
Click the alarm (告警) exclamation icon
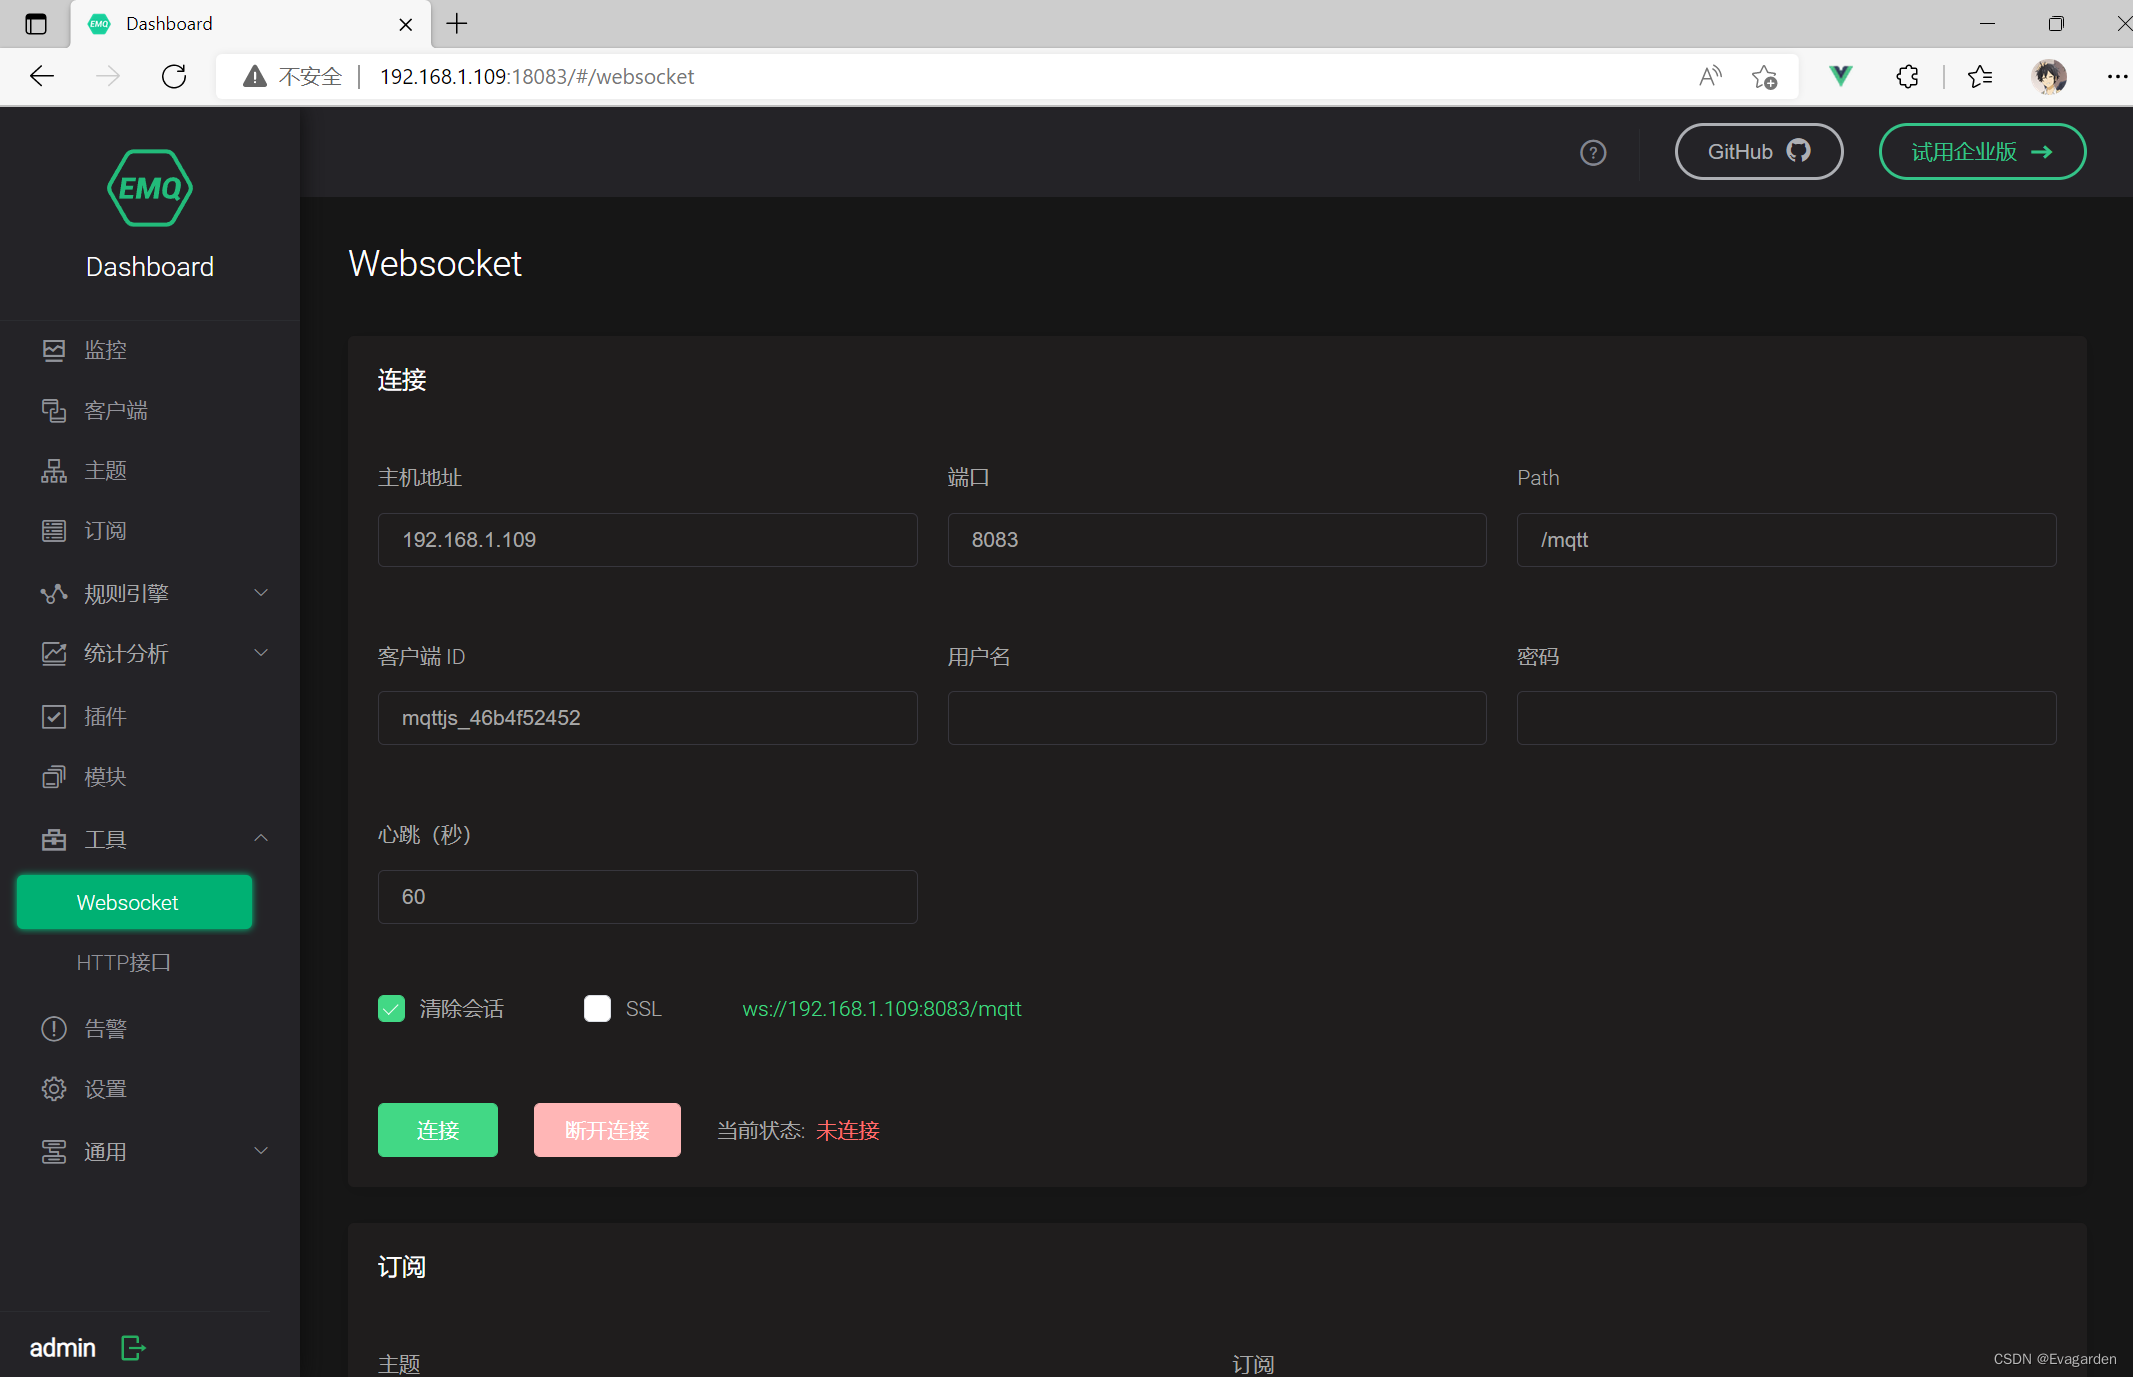pos(54,1029)
